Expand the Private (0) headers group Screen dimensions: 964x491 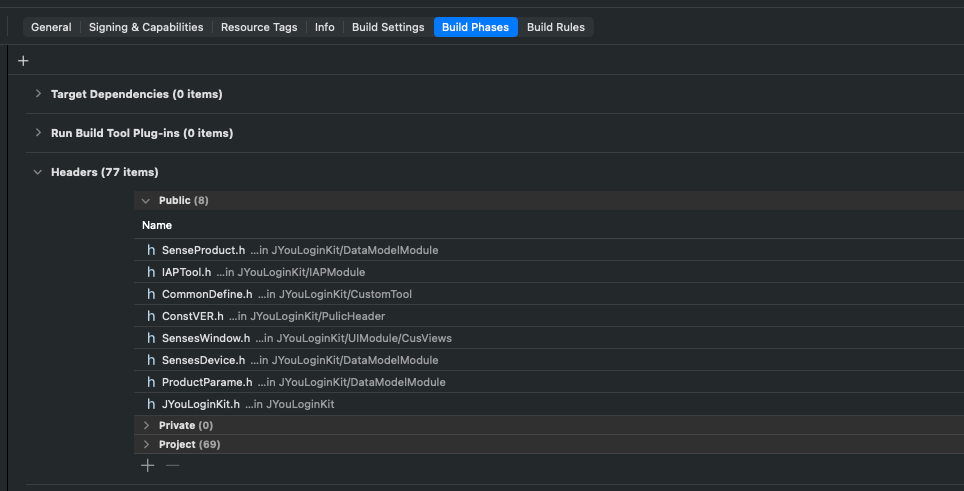[x=146, y=425]
